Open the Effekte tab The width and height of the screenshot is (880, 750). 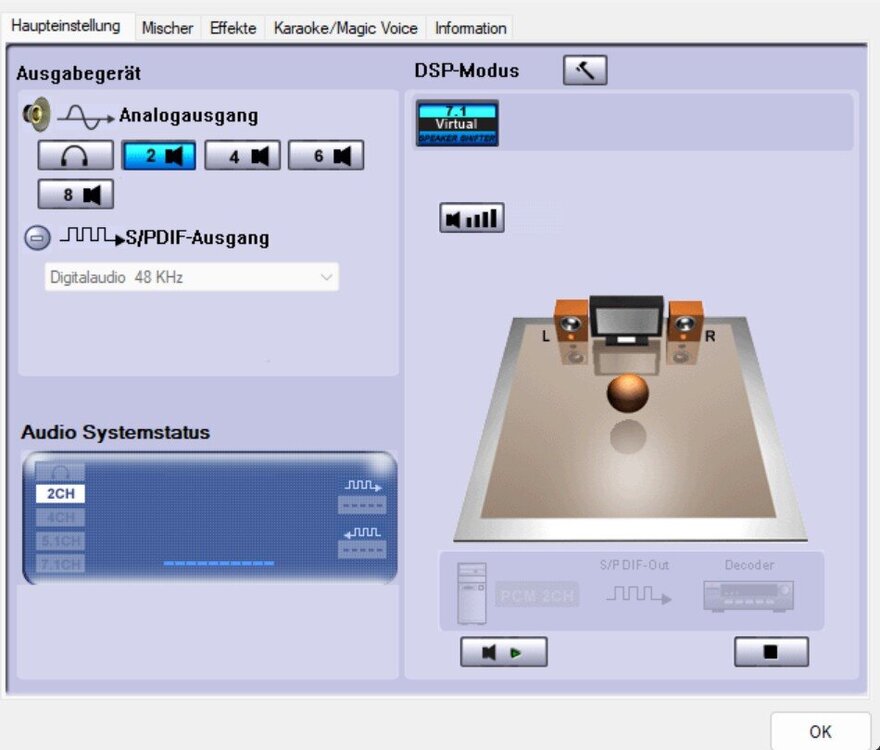[x=233, y=28]
